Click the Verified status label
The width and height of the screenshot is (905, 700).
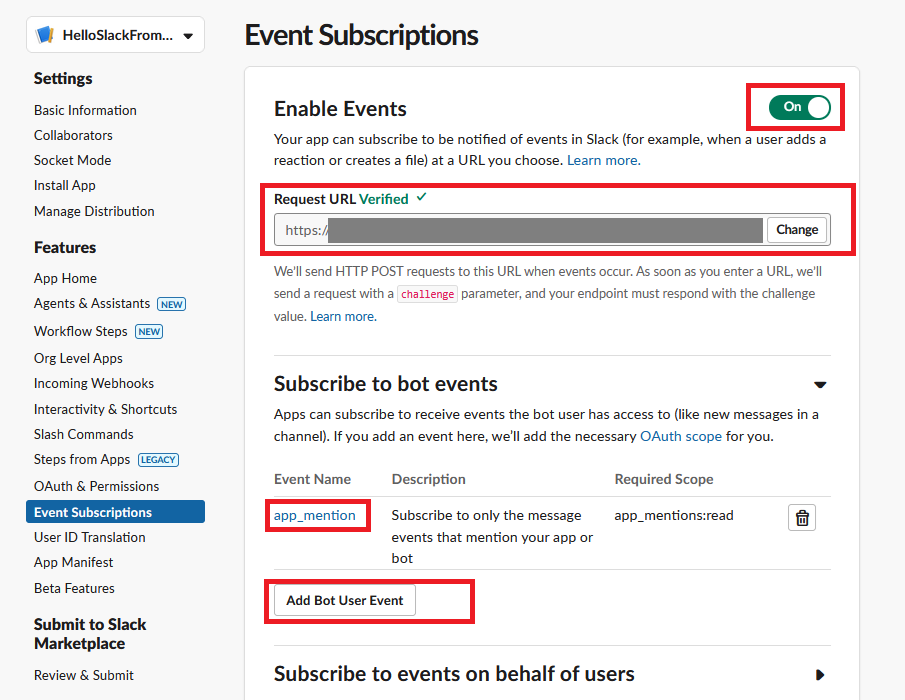(384, 199)
